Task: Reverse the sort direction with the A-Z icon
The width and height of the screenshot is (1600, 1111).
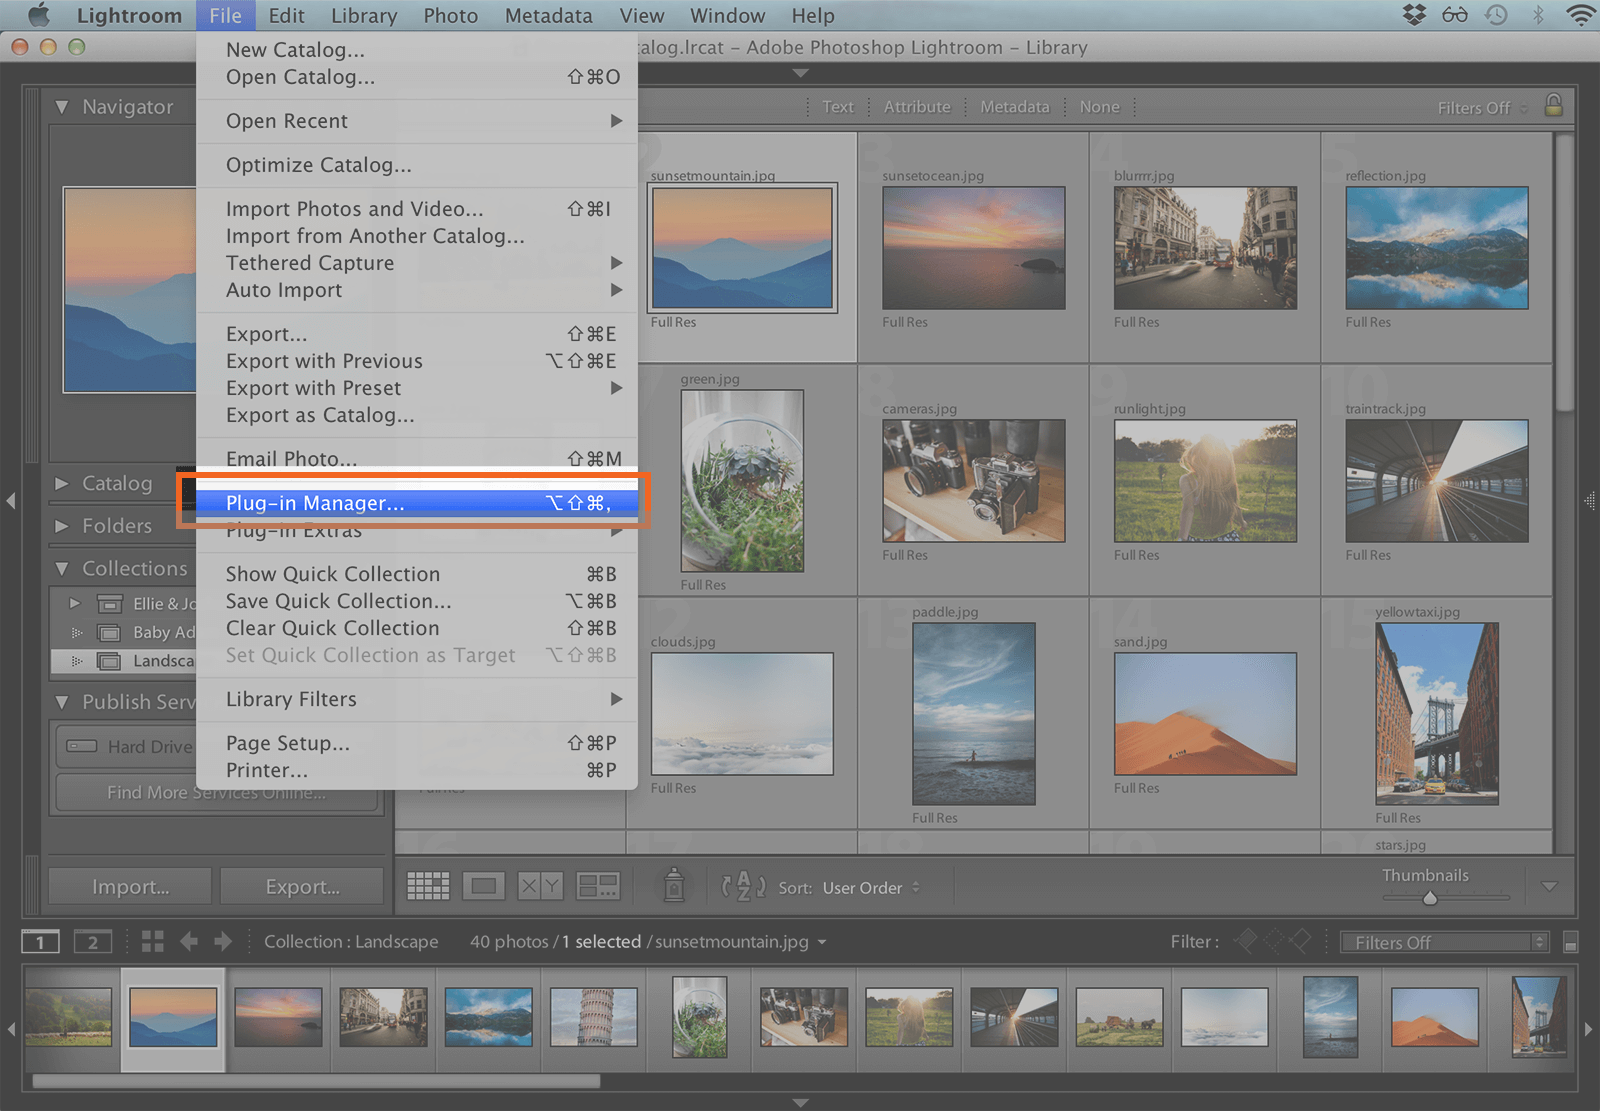Action: pyautogui.click(x=742, y=886)
